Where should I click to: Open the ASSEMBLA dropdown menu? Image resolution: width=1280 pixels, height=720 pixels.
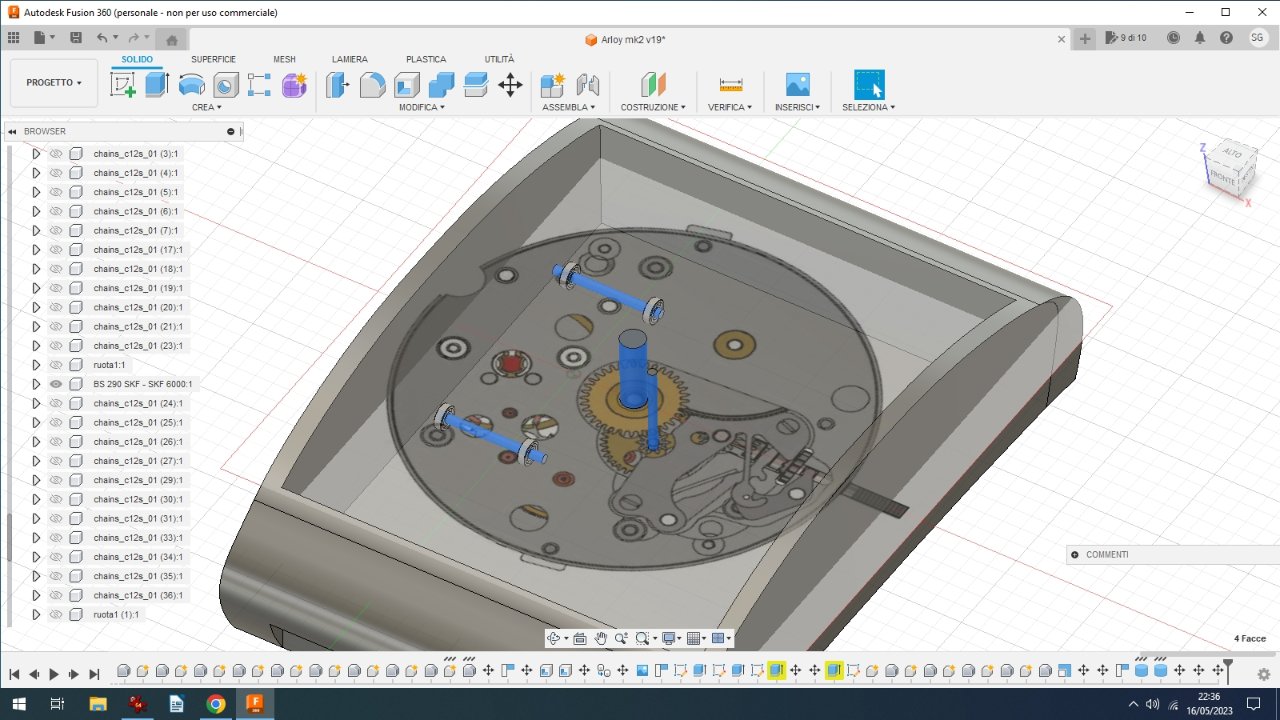point(569,107)
